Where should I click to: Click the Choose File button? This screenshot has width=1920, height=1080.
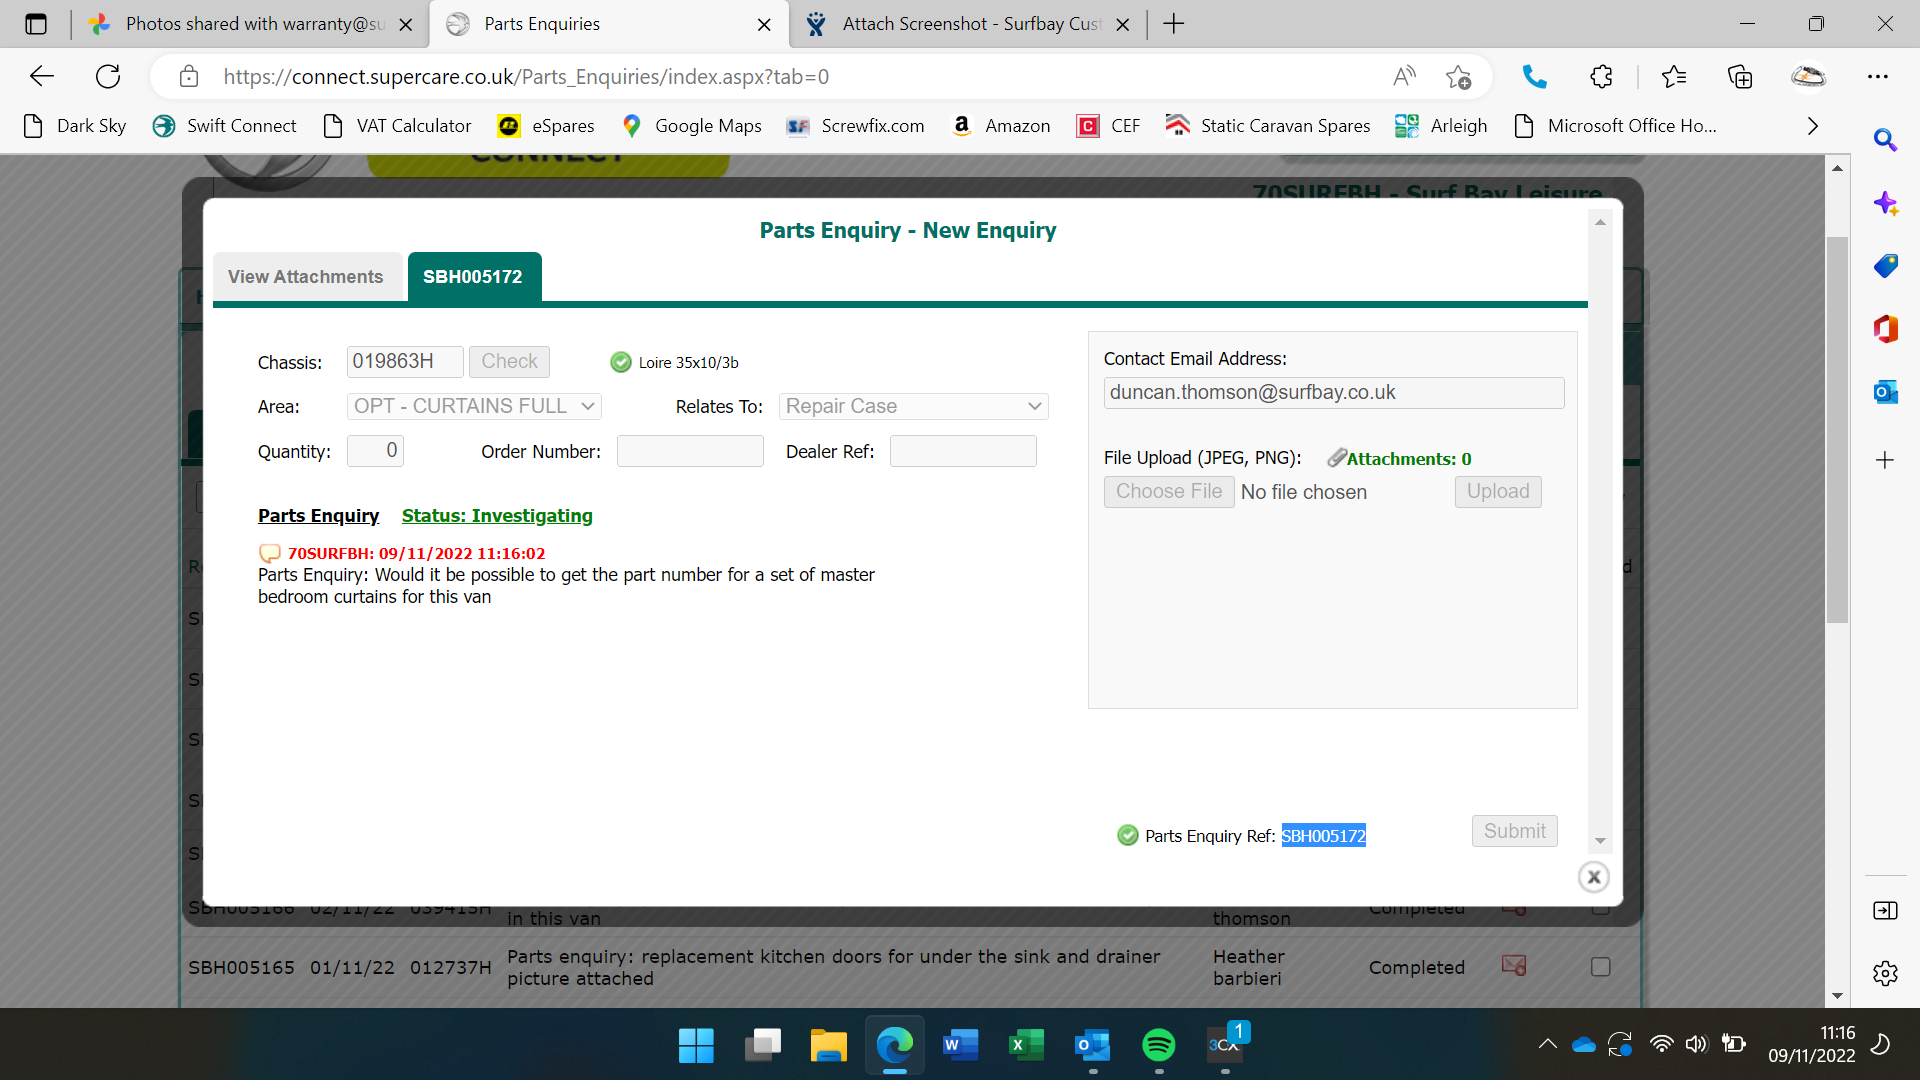(1168, 492)
